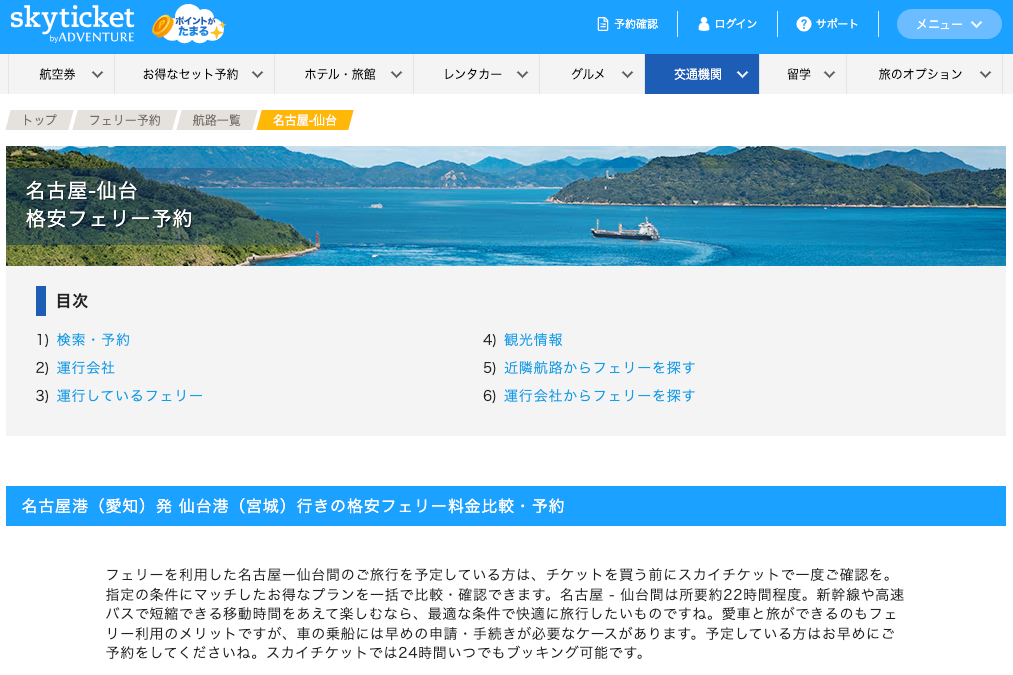
Task: Click the skyticket by ADVENTURE logo
Action: (x=72, y=24)
